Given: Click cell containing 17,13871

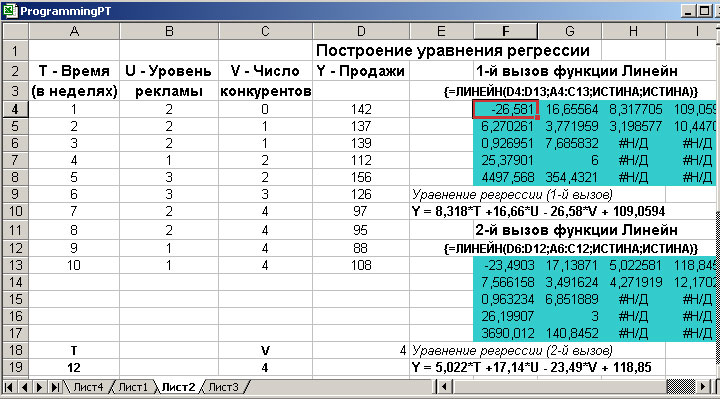Looking at the screenshot, I should (569, 265).
